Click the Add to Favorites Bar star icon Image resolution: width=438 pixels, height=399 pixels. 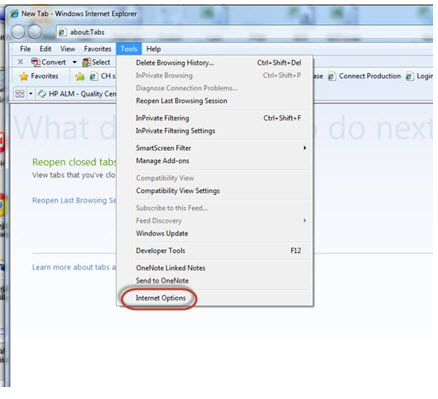pos(80,77)
